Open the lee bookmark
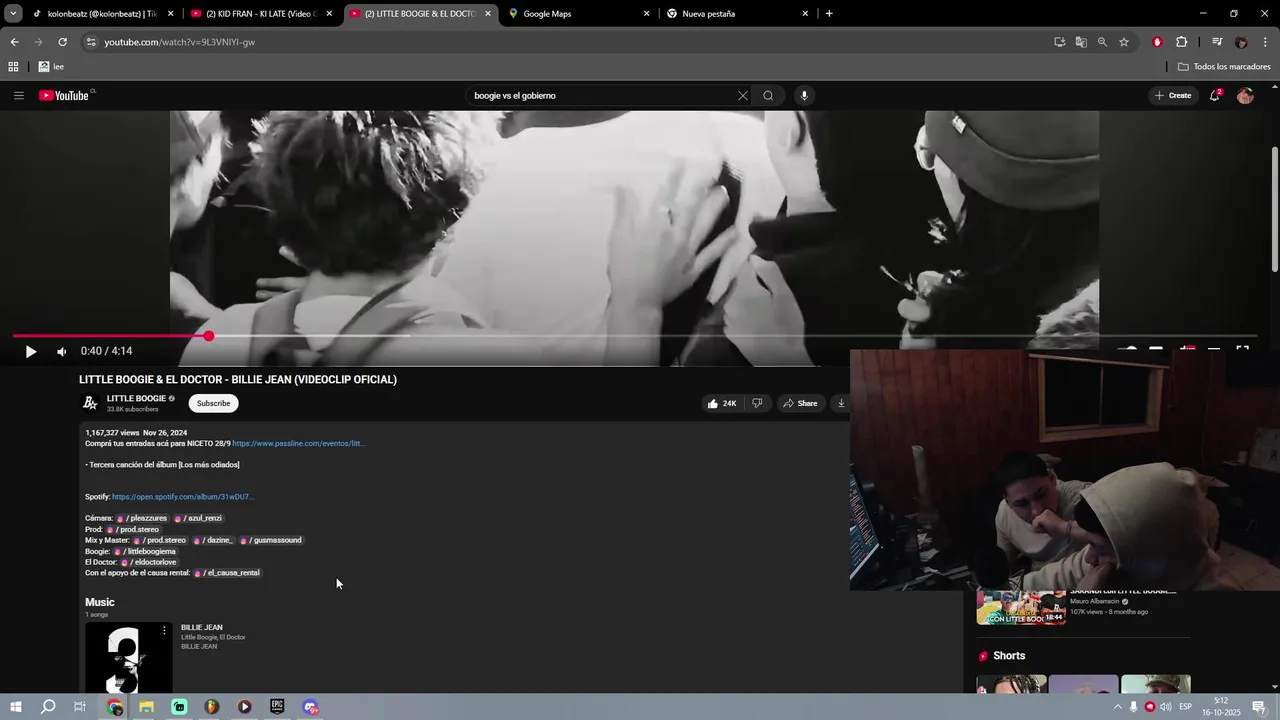 click(x=52, y=67)
